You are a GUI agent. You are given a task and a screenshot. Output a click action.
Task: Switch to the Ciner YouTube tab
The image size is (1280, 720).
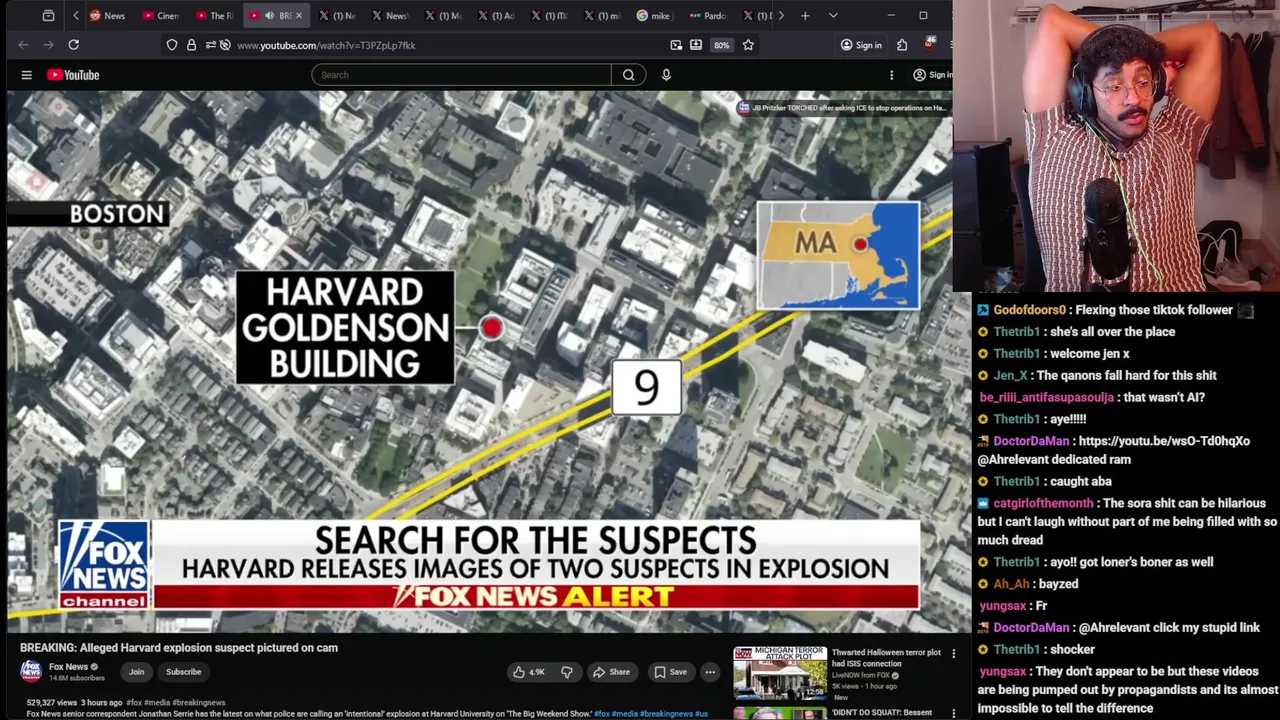point(160,15)
